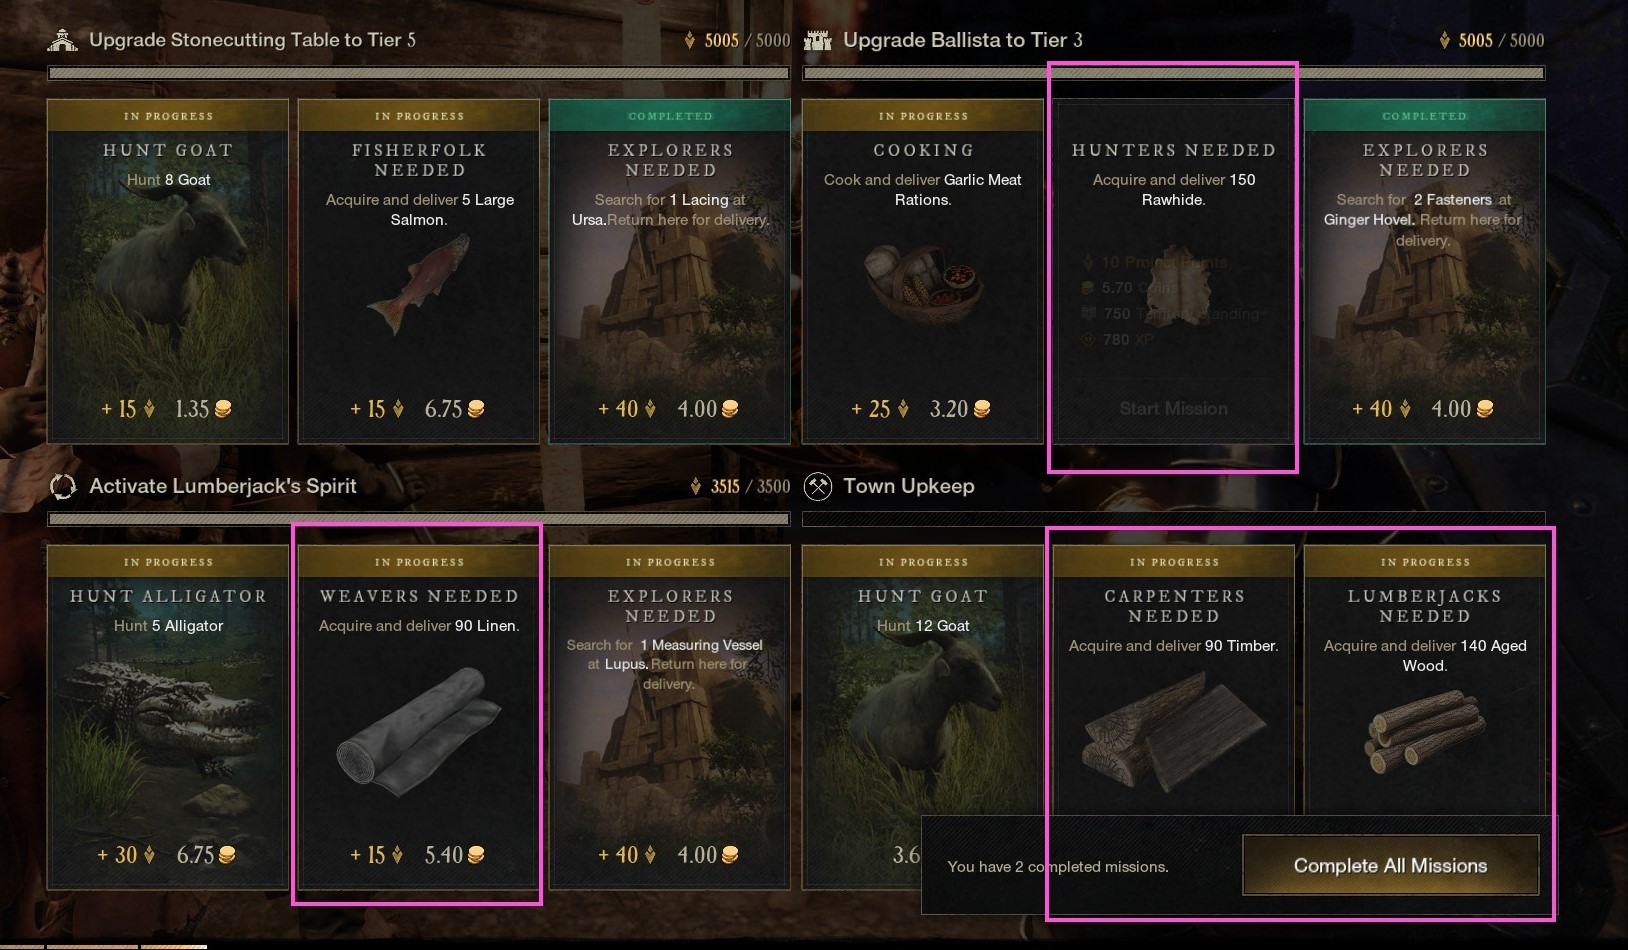This screenshot has width=1628, height=950.
Task: Open the Measuring Vessel Explorers card
Action: click(670, 717)
